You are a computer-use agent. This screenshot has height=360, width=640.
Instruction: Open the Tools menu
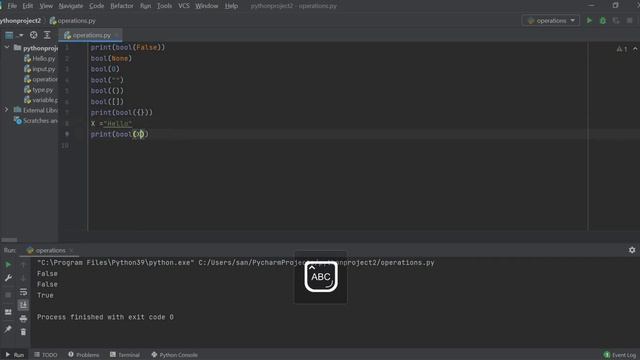click(164, 6)
